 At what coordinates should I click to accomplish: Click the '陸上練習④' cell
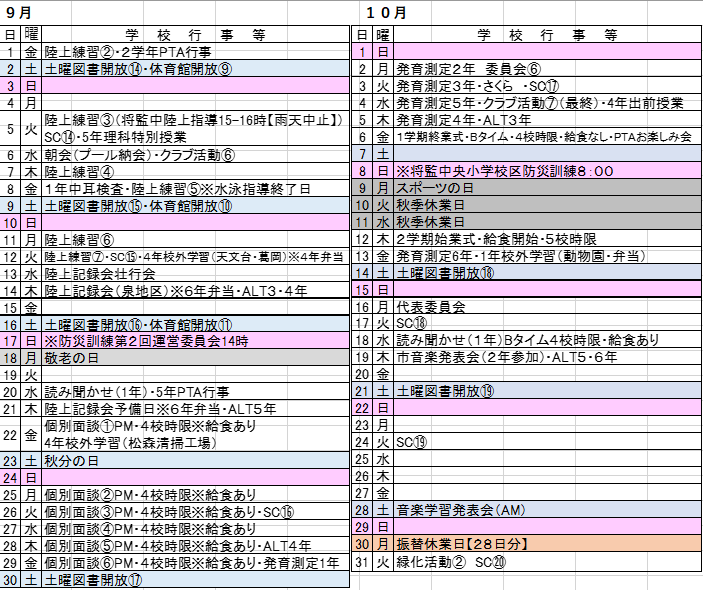(195, 172)
